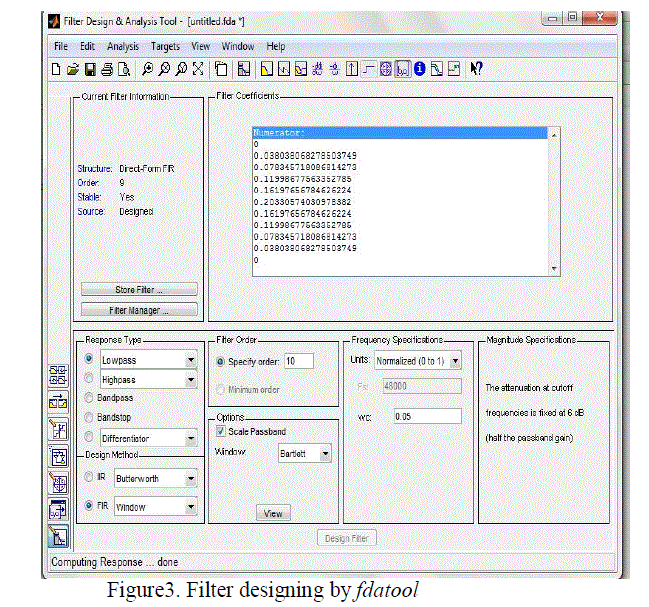Open the Targets menu
Viewport: 649px width, 607px height.
click(x=165, y=46)
